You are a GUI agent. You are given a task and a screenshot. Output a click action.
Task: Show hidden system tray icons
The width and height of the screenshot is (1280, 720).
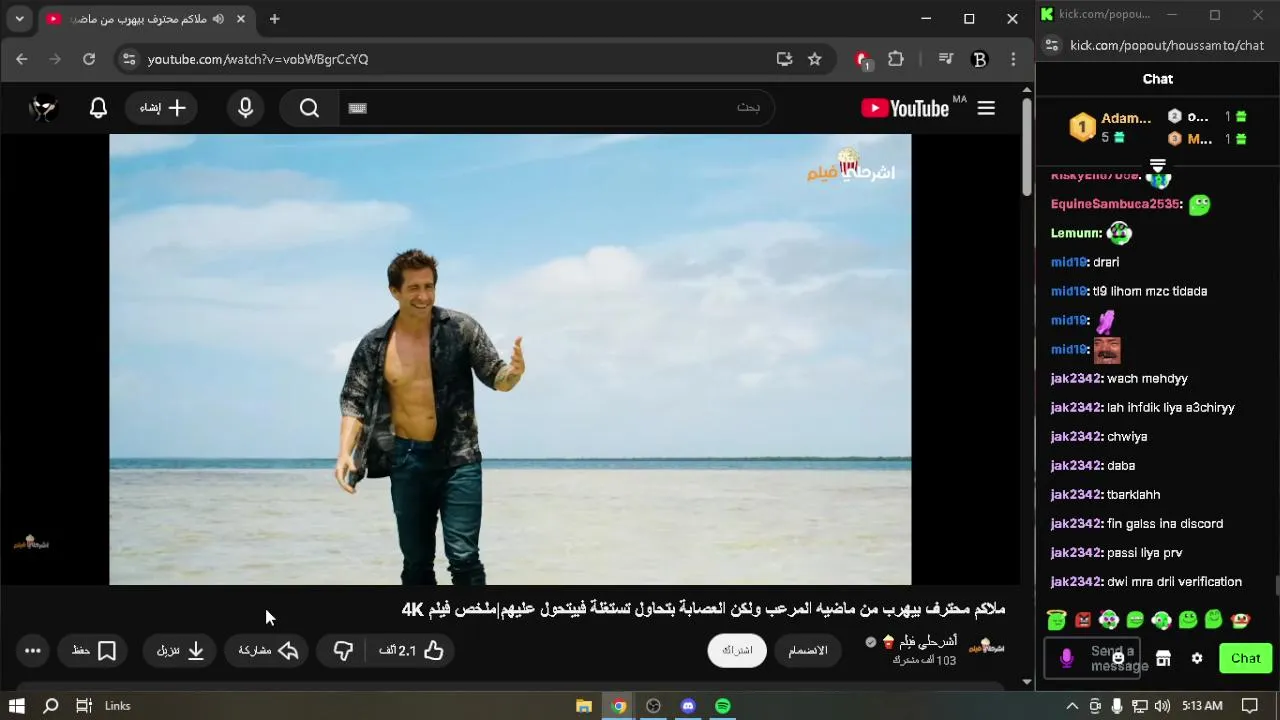[x=1072, y=706]
